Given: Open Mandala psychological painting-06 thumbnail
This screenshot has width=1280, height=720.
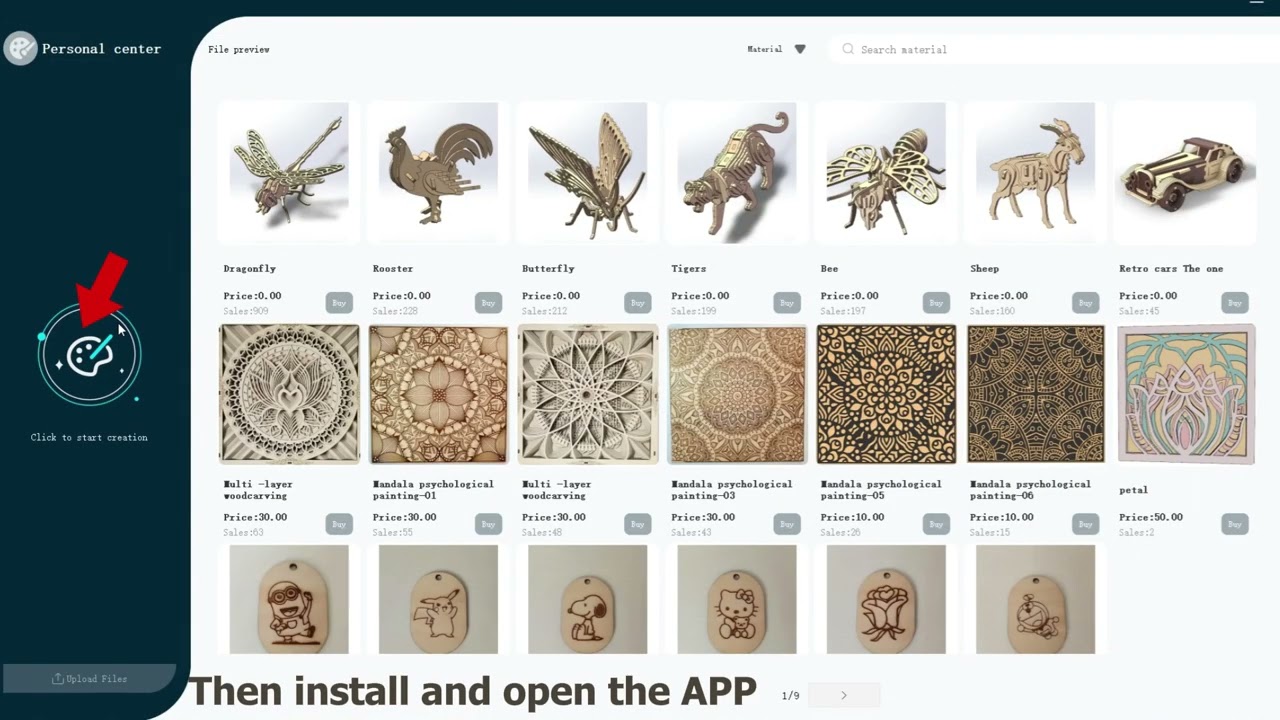Looking at the screenshot, I should pos(1035,394).
